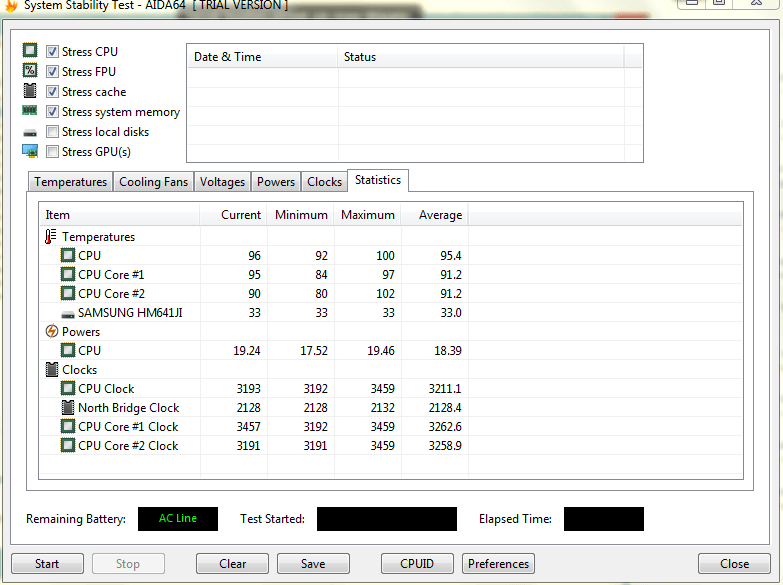Click the system memory RAM stick icon
The image size is (783, 585).
tap(30, 110)
